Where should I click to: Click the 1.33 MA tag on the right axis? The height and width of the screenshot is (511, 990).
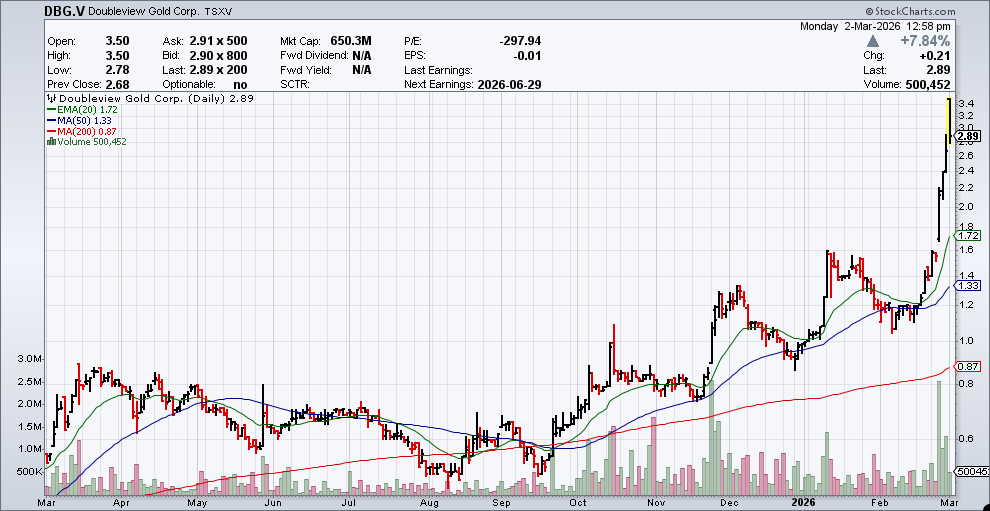coord(969,286)
